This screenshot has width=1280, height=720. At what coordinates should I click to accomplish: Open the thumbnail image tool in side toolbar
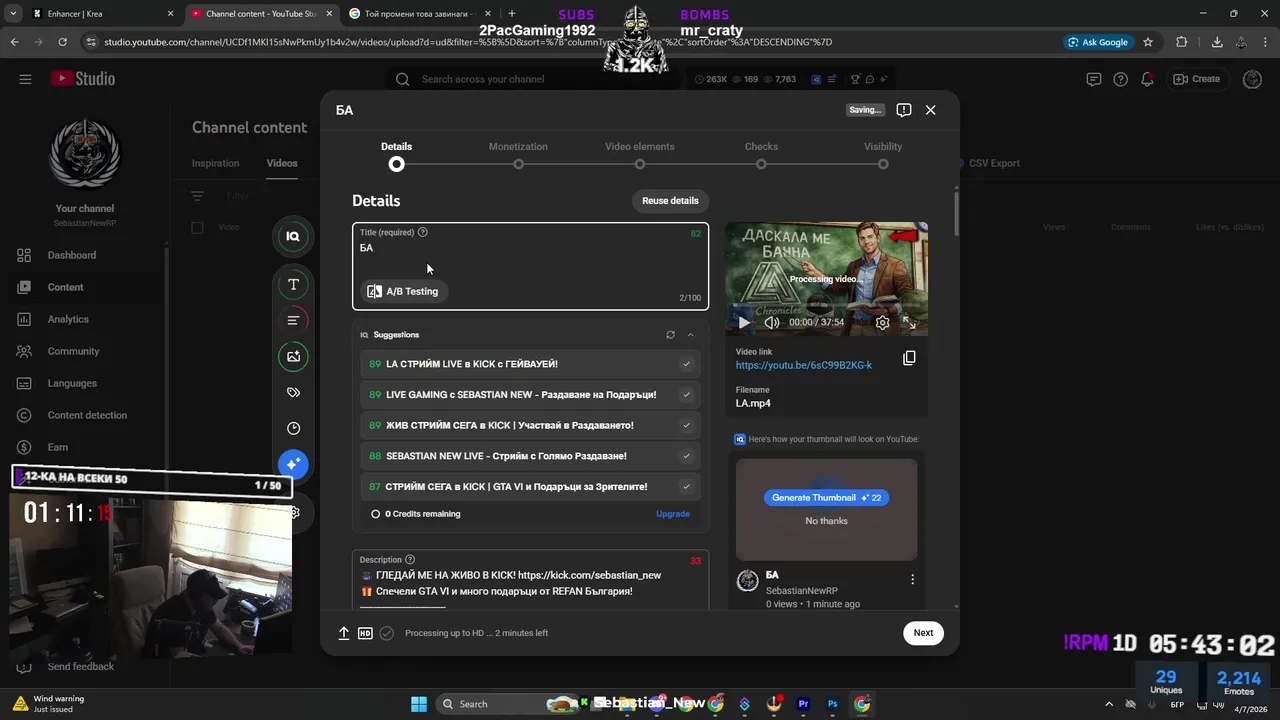(x=293, y=356)
